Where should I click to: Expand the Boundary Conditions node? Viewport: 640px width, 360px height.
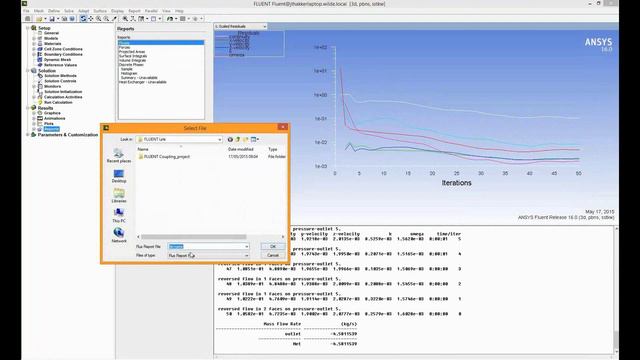pyautogui.click(x=34, y=54)
